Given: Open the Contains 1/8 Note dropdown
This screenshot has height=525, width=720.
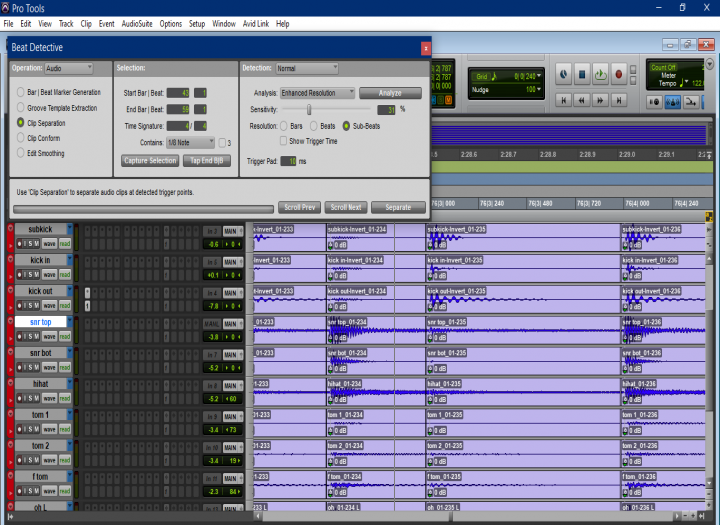Looking at the screenshot, I should coord(190,142).
